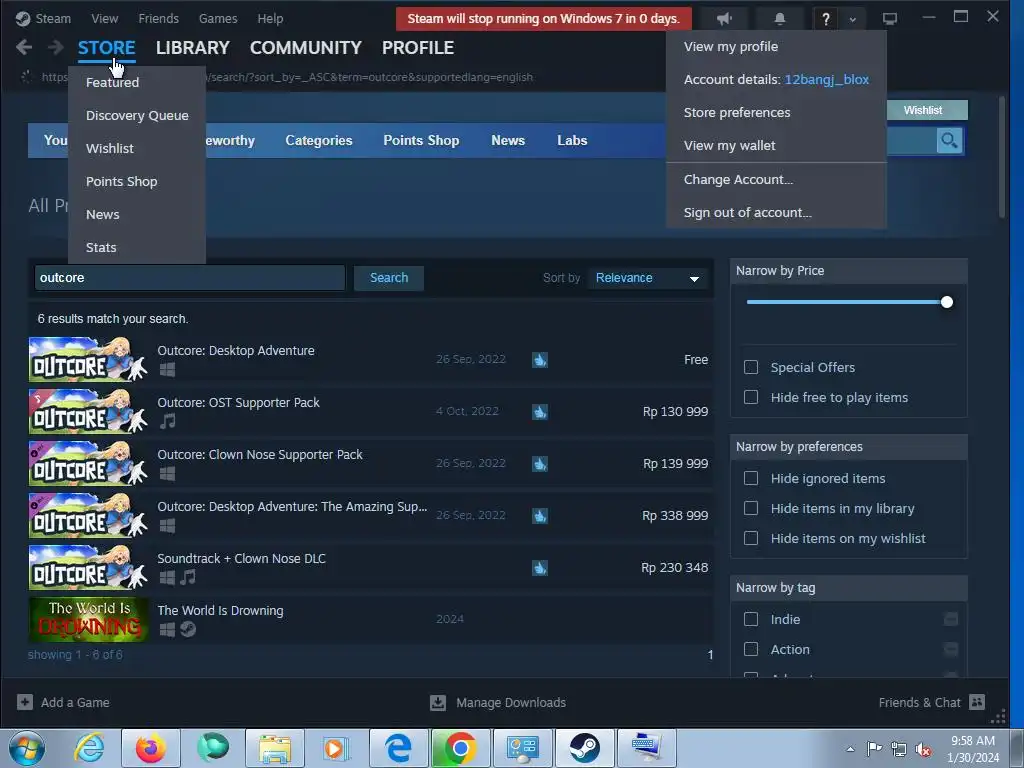Open the Categories store menu

pyautogui.click(x=319, y=140)
